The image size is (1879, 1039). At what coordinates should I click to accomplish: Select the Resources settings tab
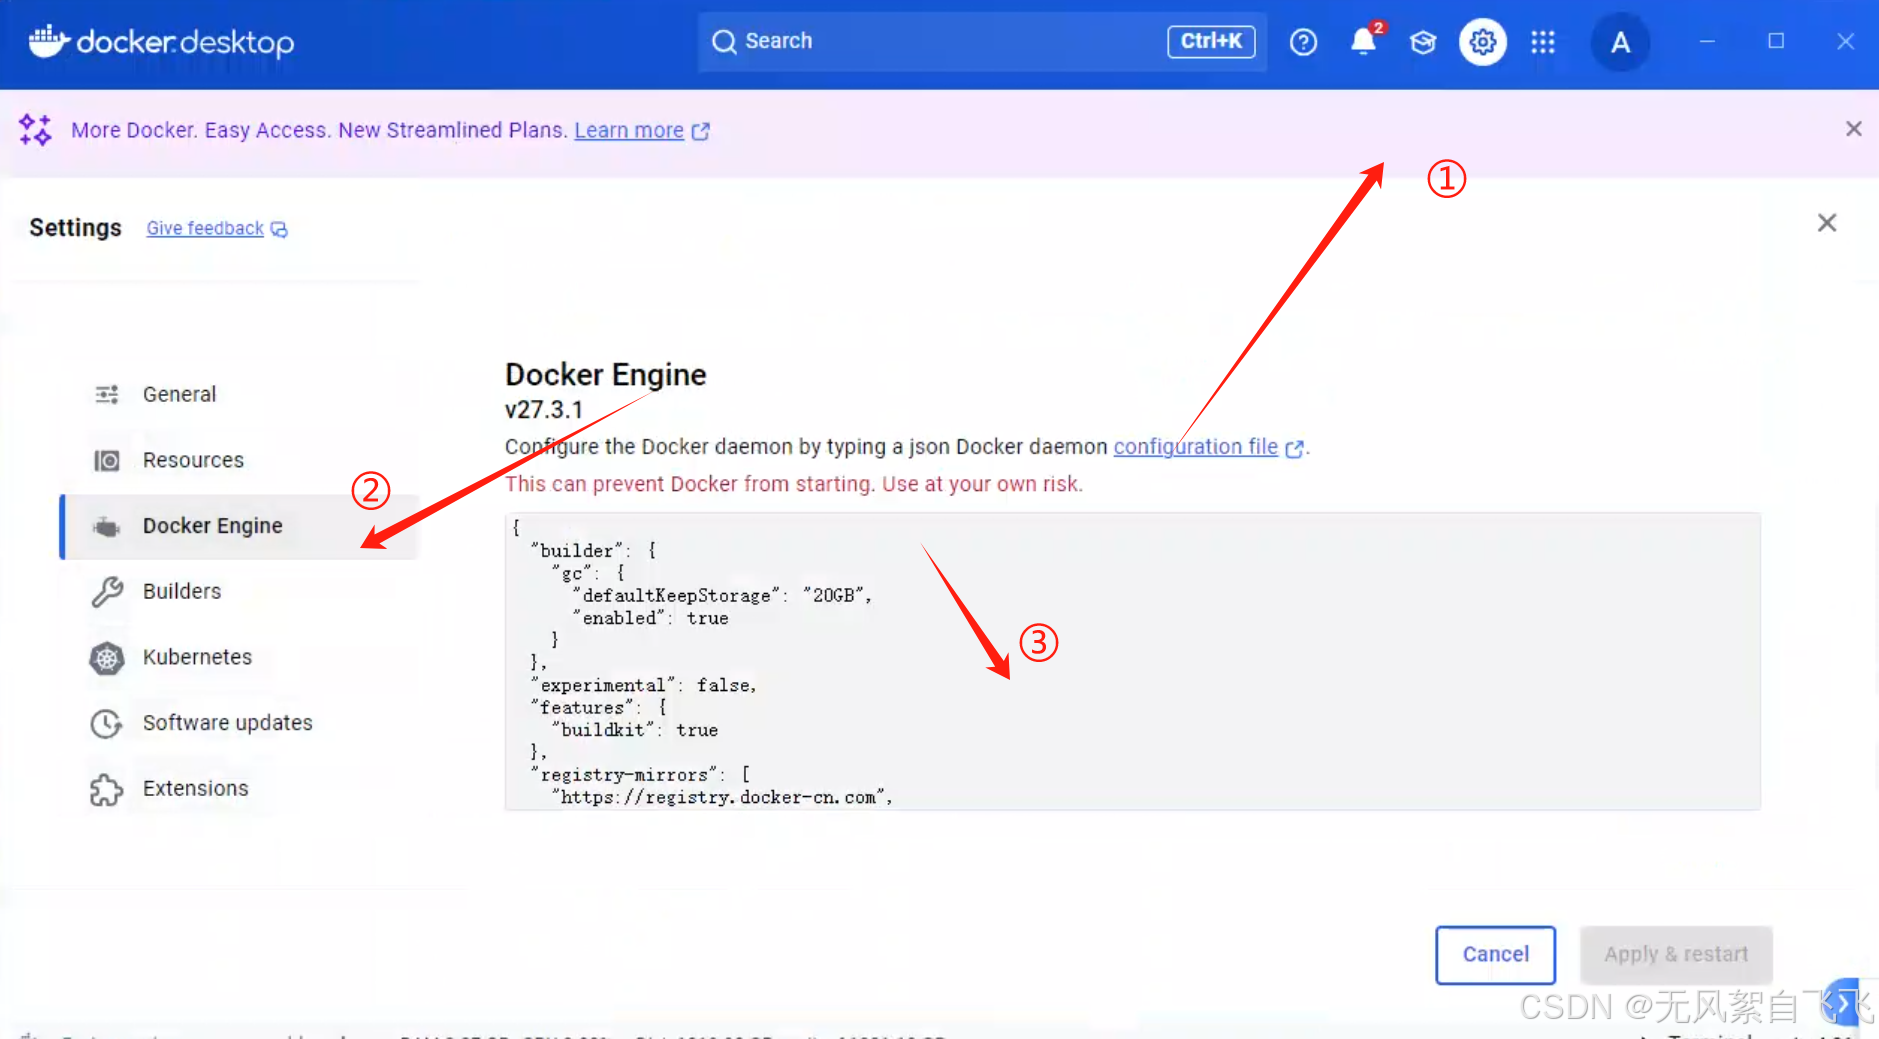click(240, 460)
